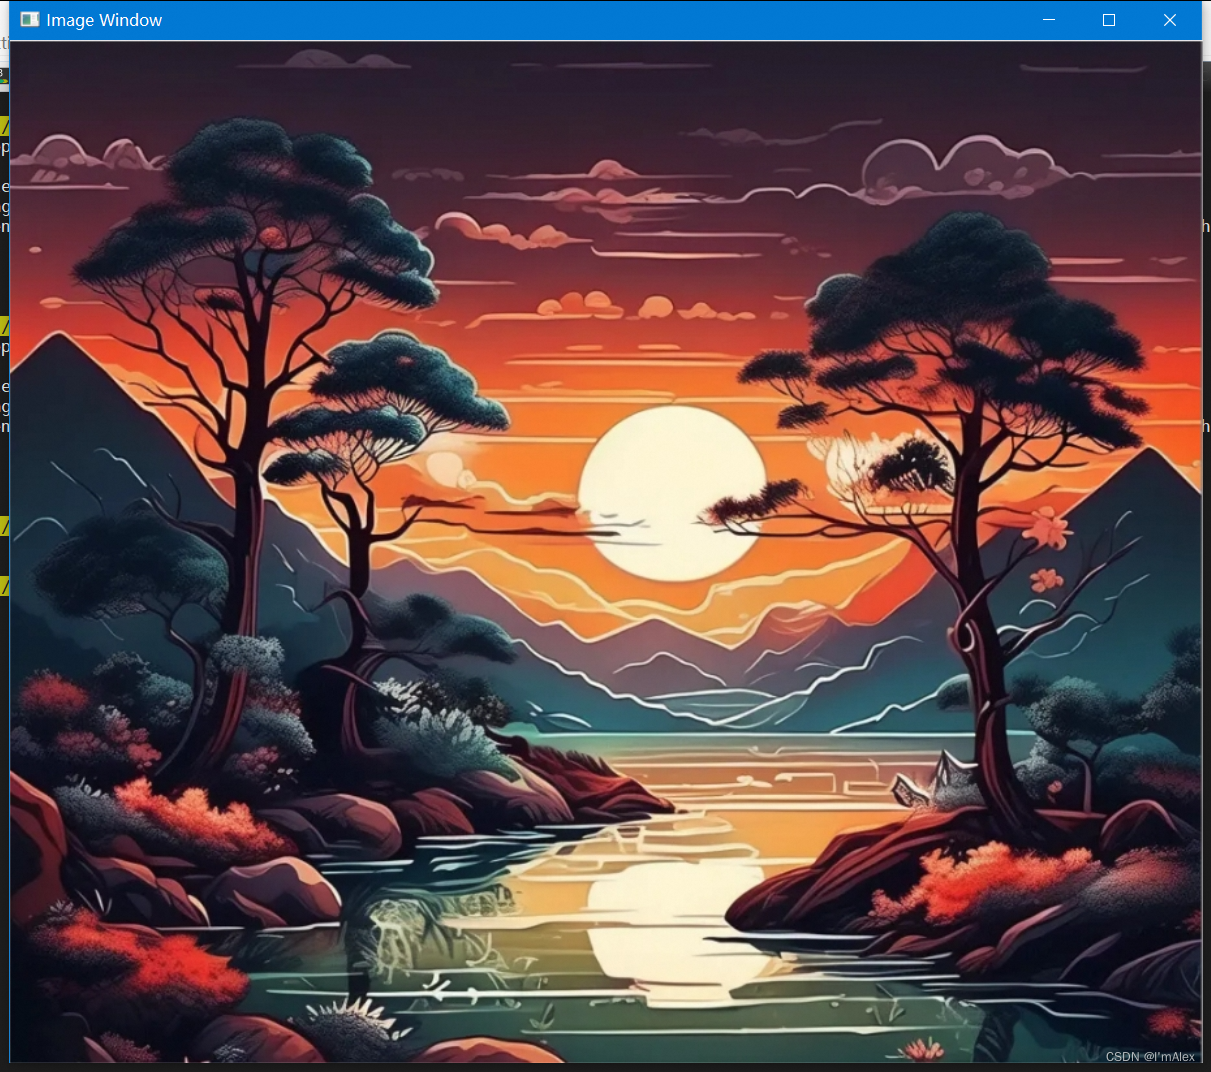1211x1072 pixels.
Task: Minimize the Image Window
Action: click(1049, 20)
